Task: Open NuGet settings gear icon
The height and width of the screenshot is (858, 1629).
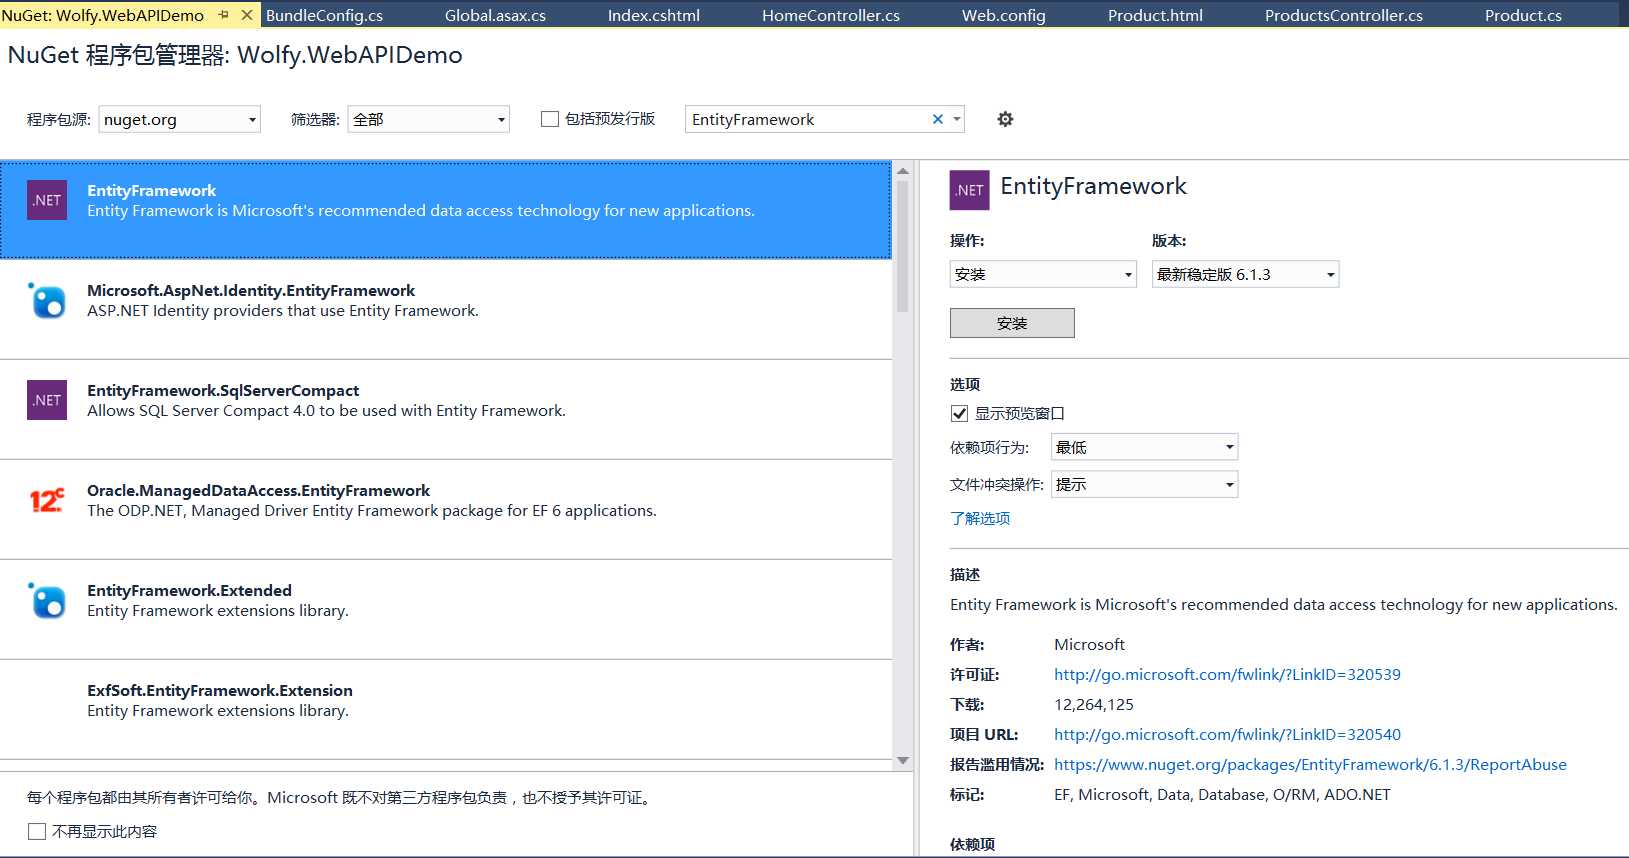Action: tap(1005, 119)
